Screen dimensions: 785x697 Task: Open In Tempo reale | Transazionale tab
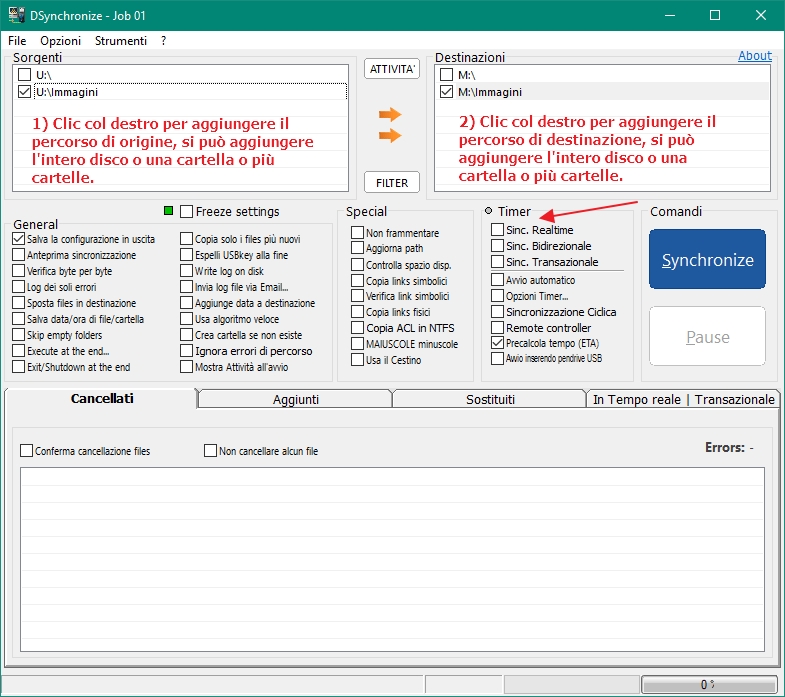[683, 399]
